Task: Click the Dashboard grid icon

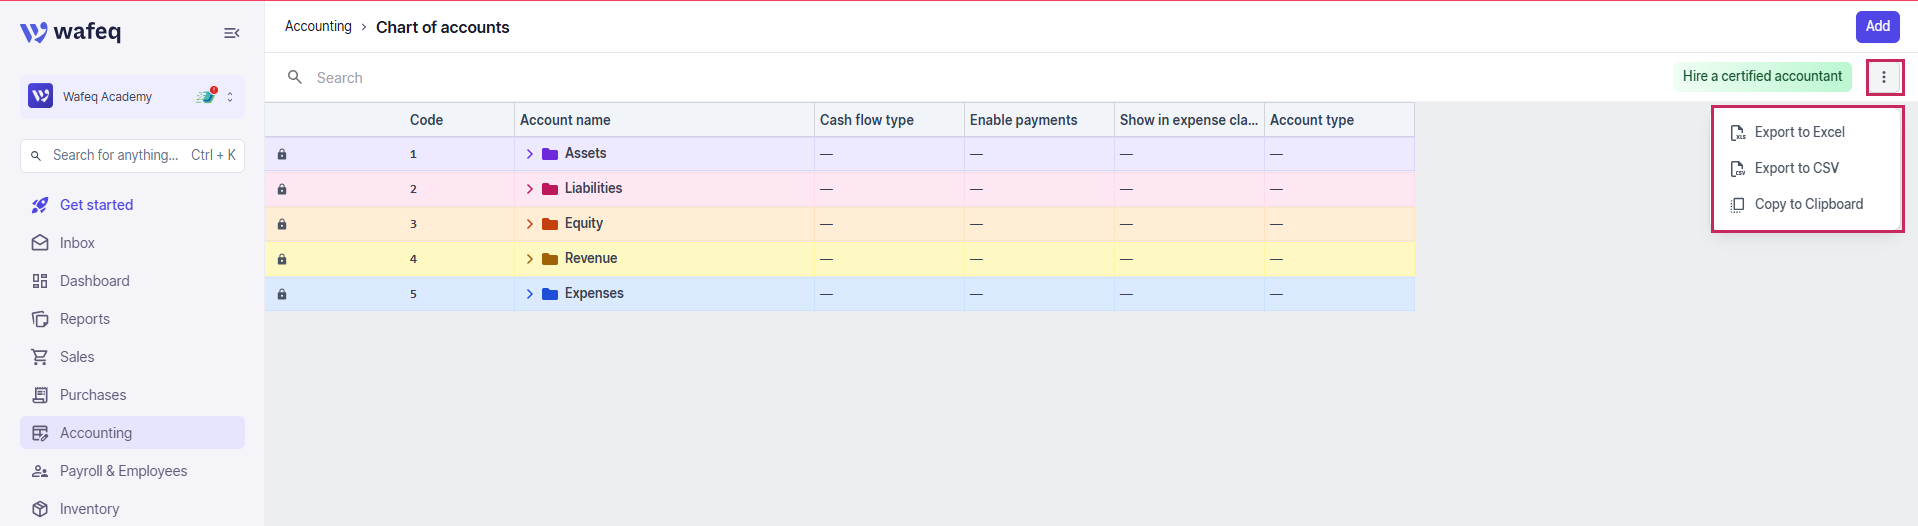Action: (x=40, y=281)
